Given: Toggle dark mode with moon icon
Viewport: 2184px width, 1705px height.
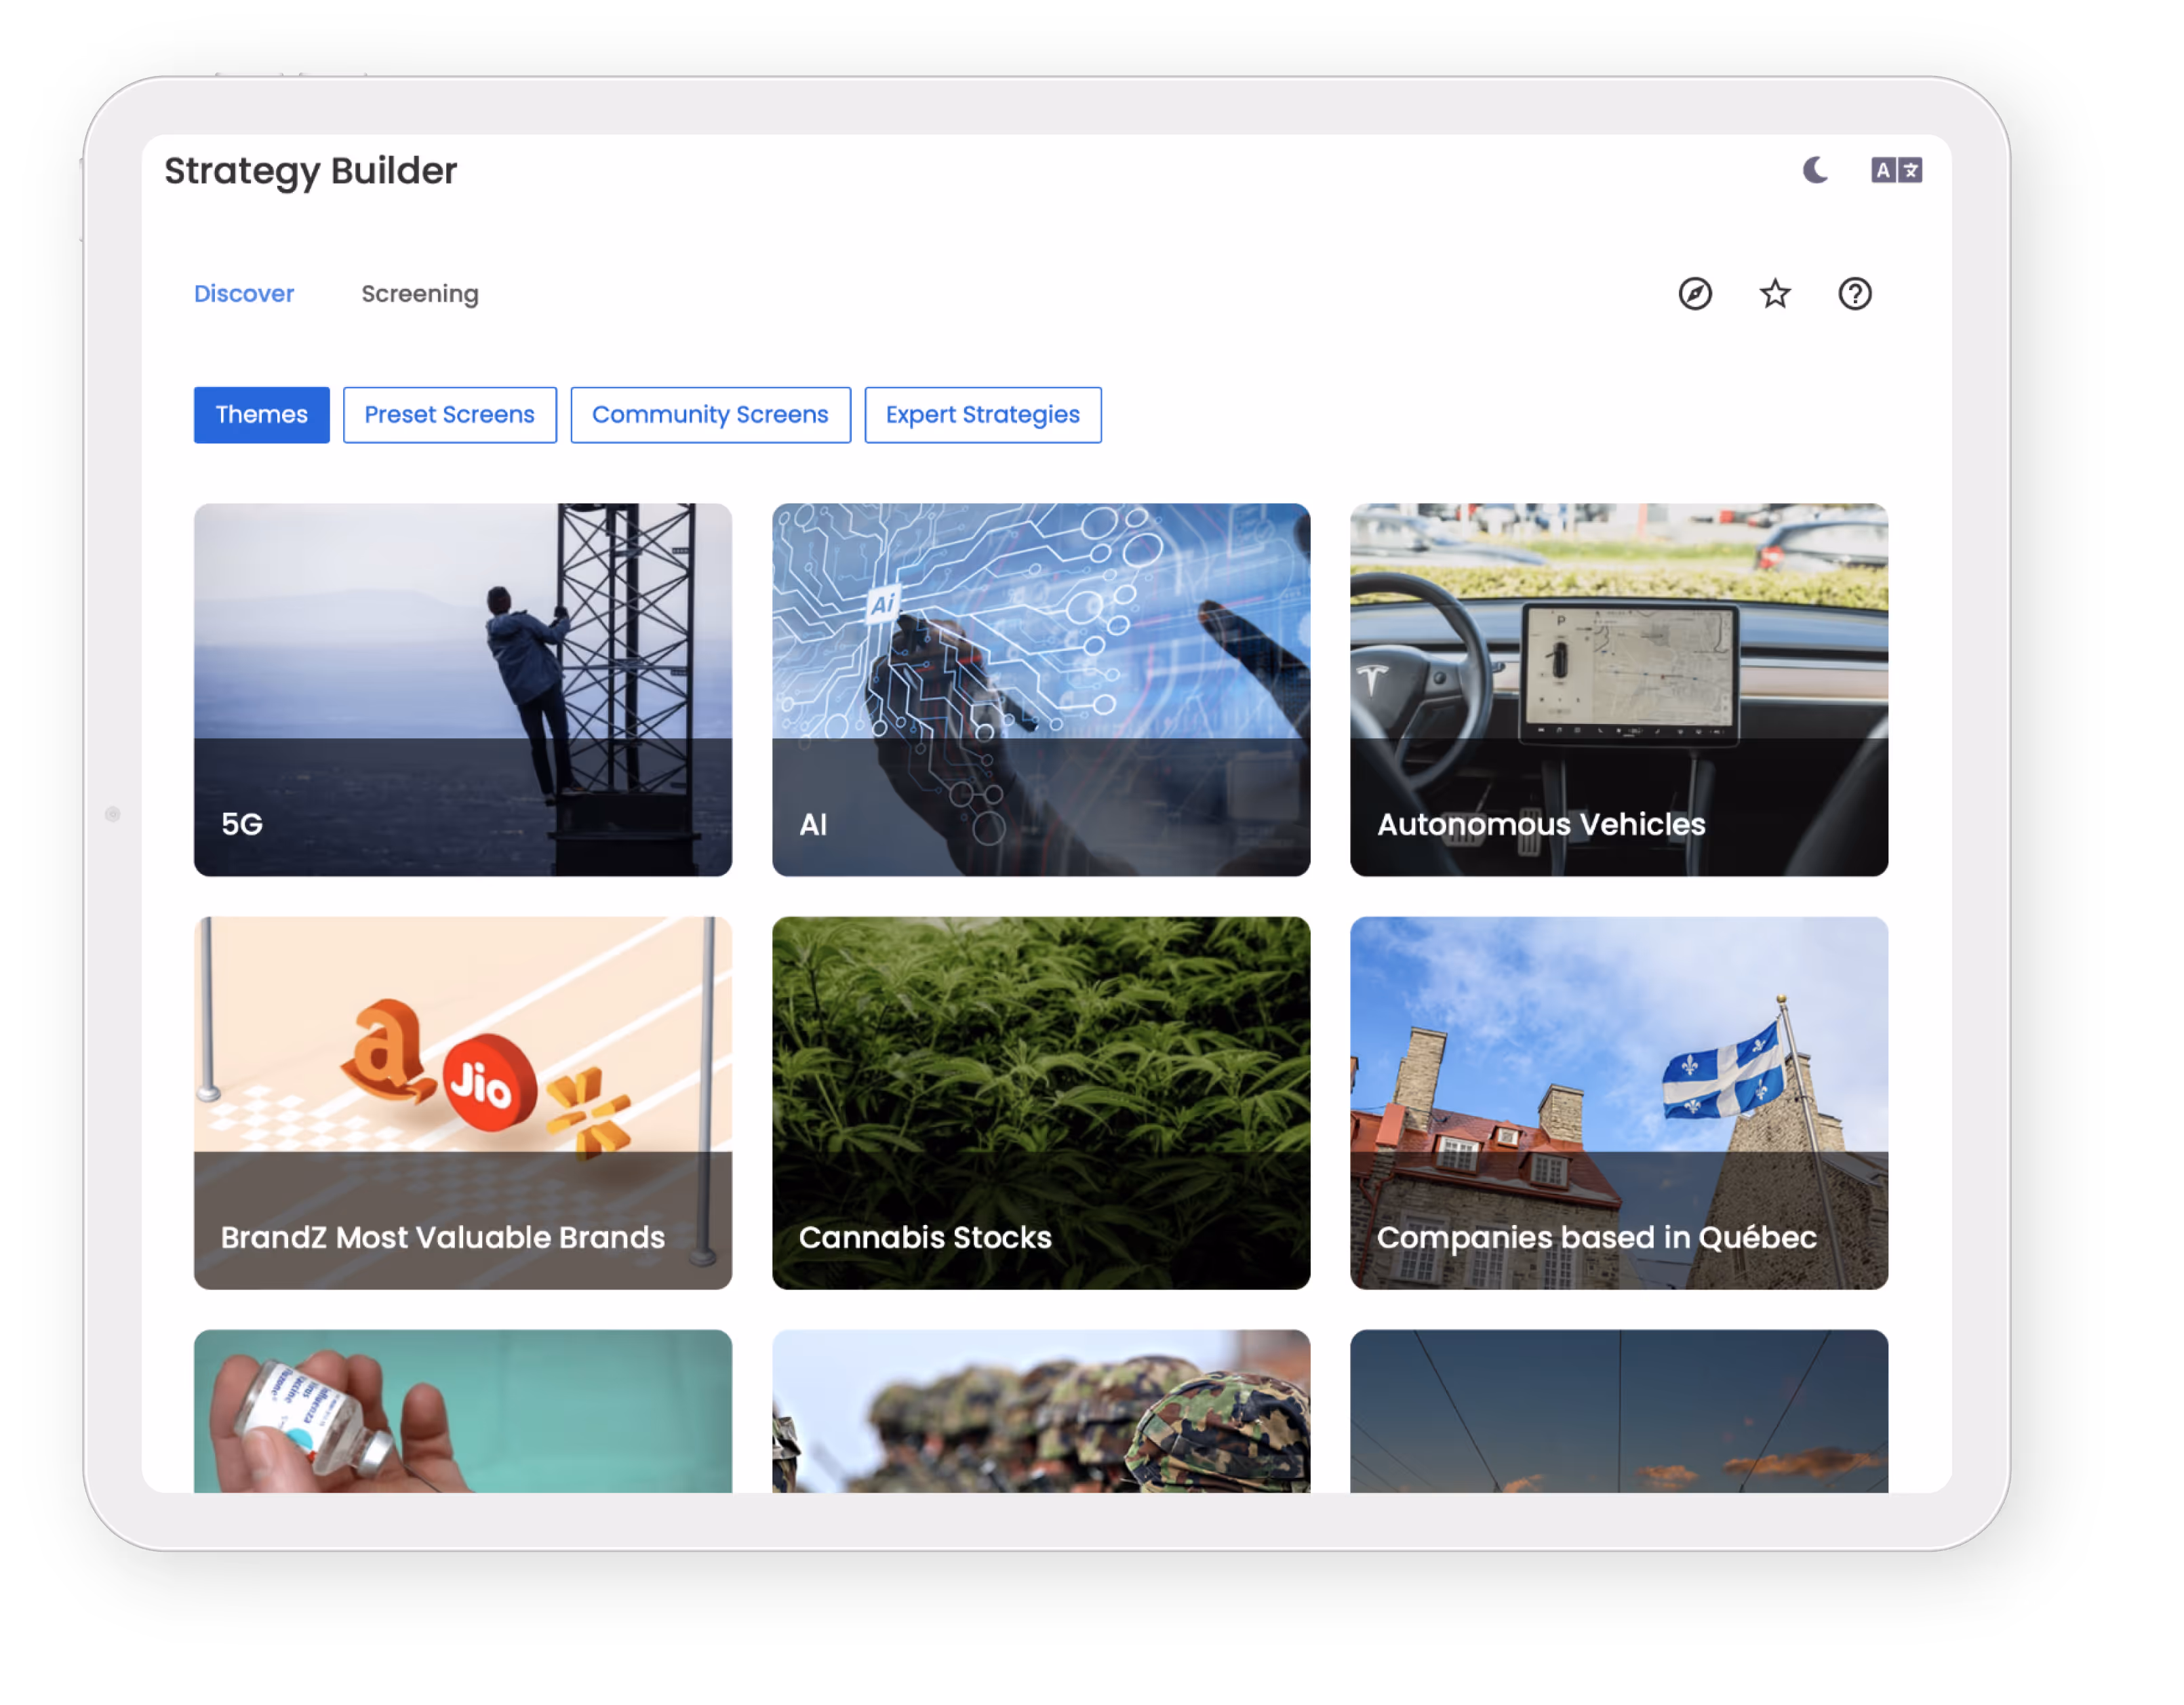Looking at the screenshot, I should (x=1815, y=170).
